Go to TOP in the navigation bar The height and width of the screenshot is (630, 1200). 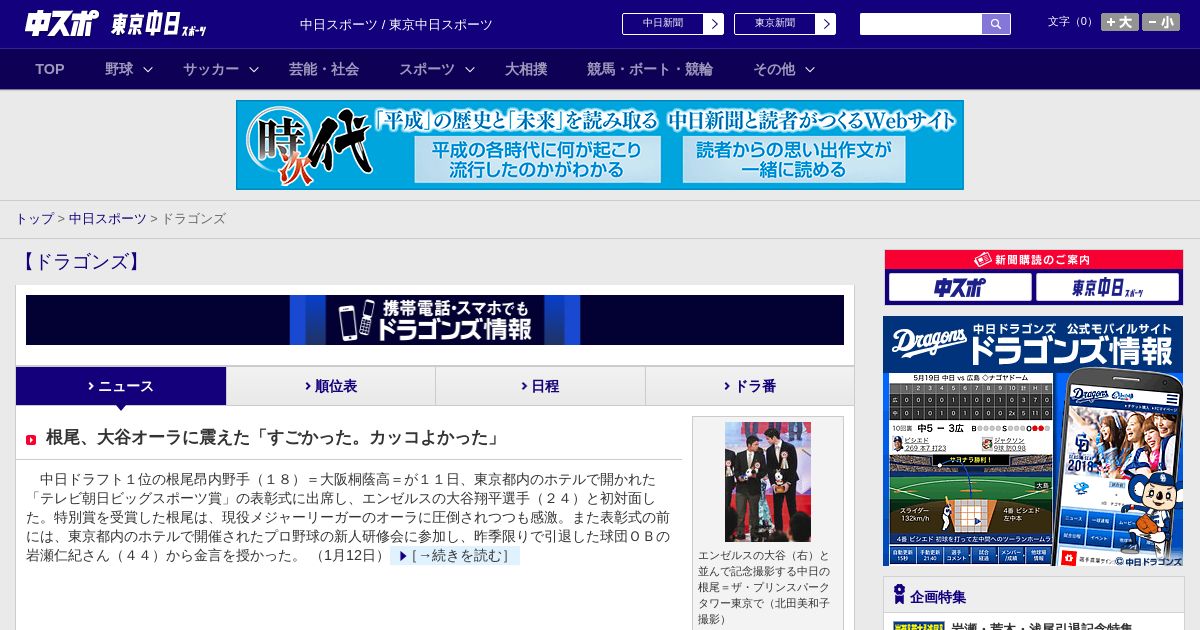click(x=50, y=69)
